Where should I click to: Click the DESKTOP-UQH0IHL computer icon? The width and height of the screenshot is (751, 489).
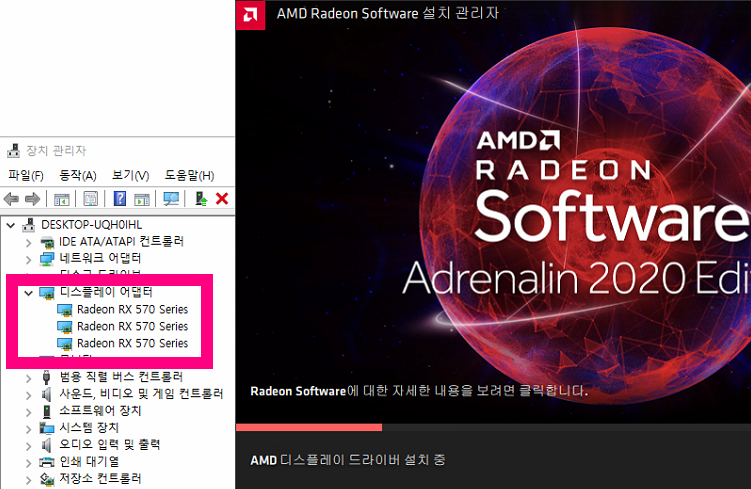click(x=29, y=225)
